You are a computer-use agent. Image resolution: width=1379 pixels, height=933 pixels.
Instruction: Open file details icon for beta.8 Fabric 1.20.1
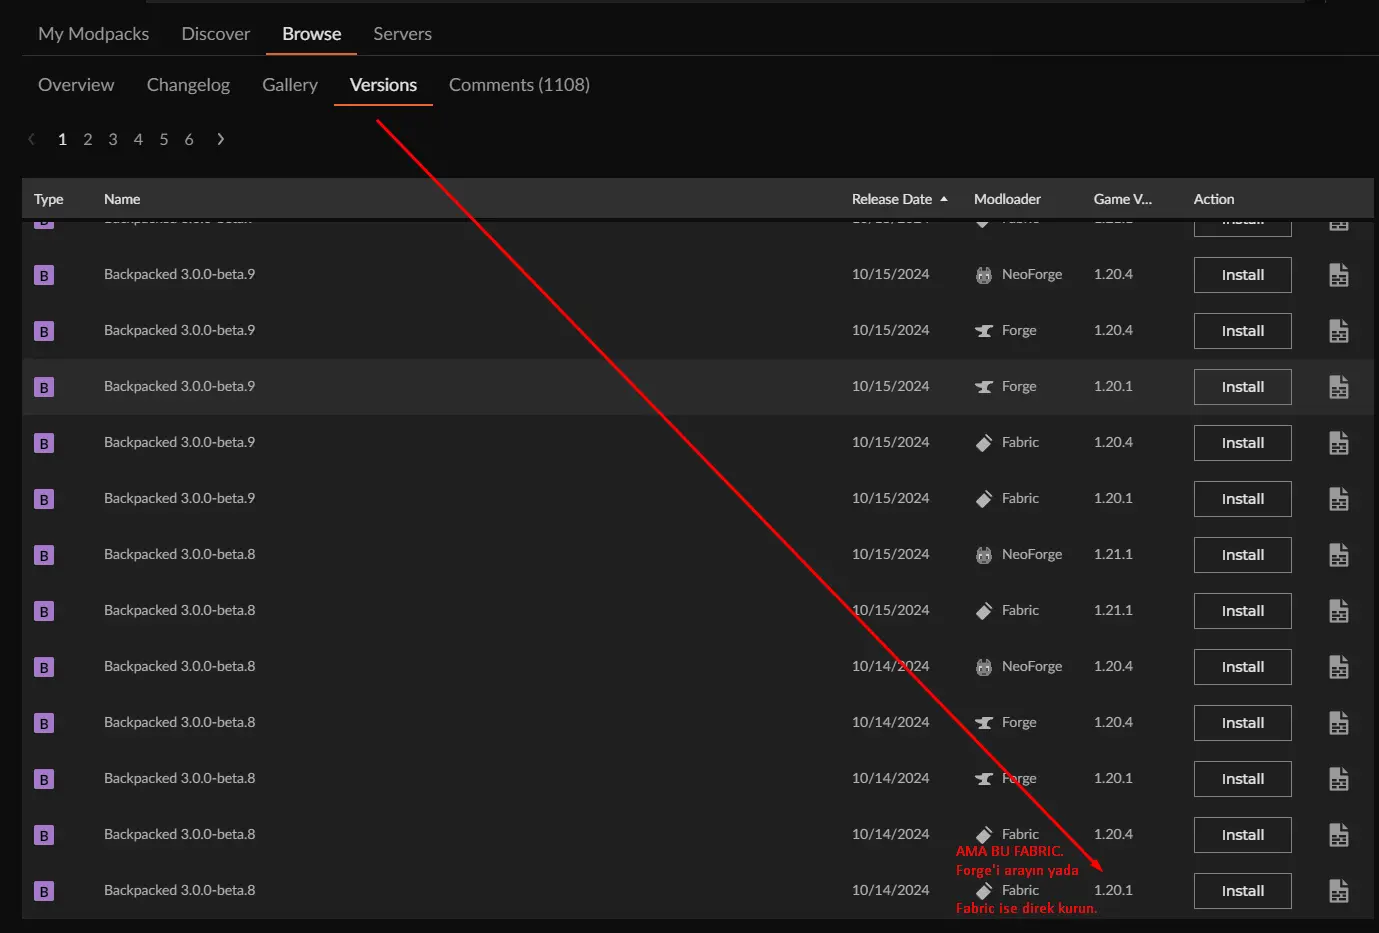tap(1339, 891)
